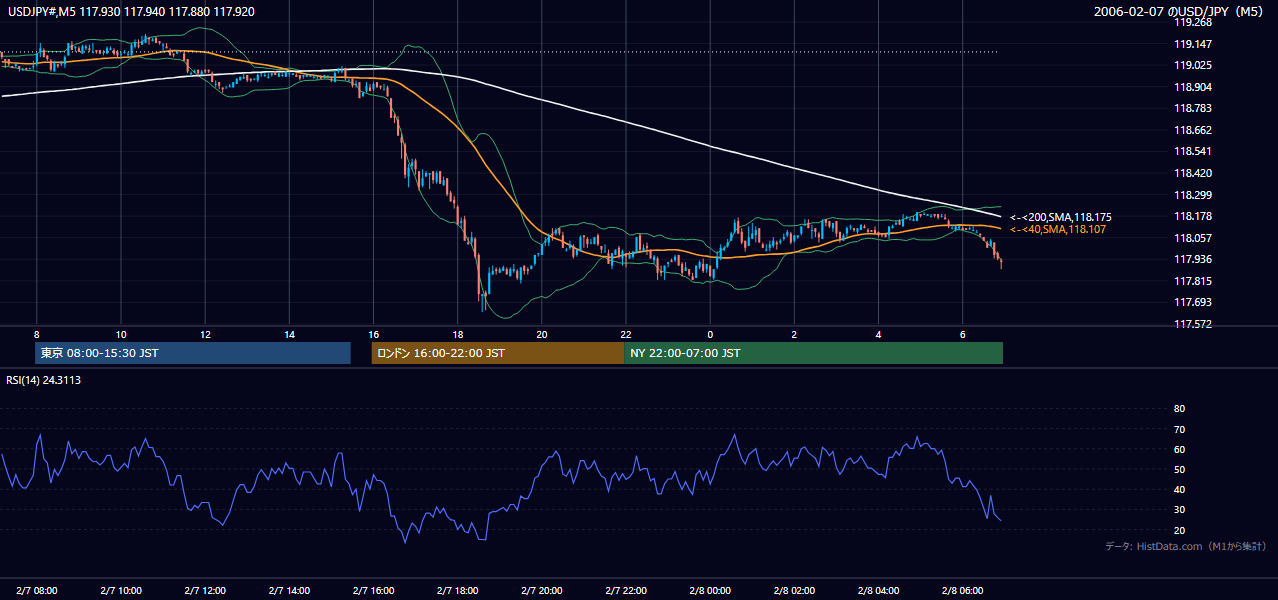
Task: Click the RSI 60 level label
Action: click(x=1179, y=449)
